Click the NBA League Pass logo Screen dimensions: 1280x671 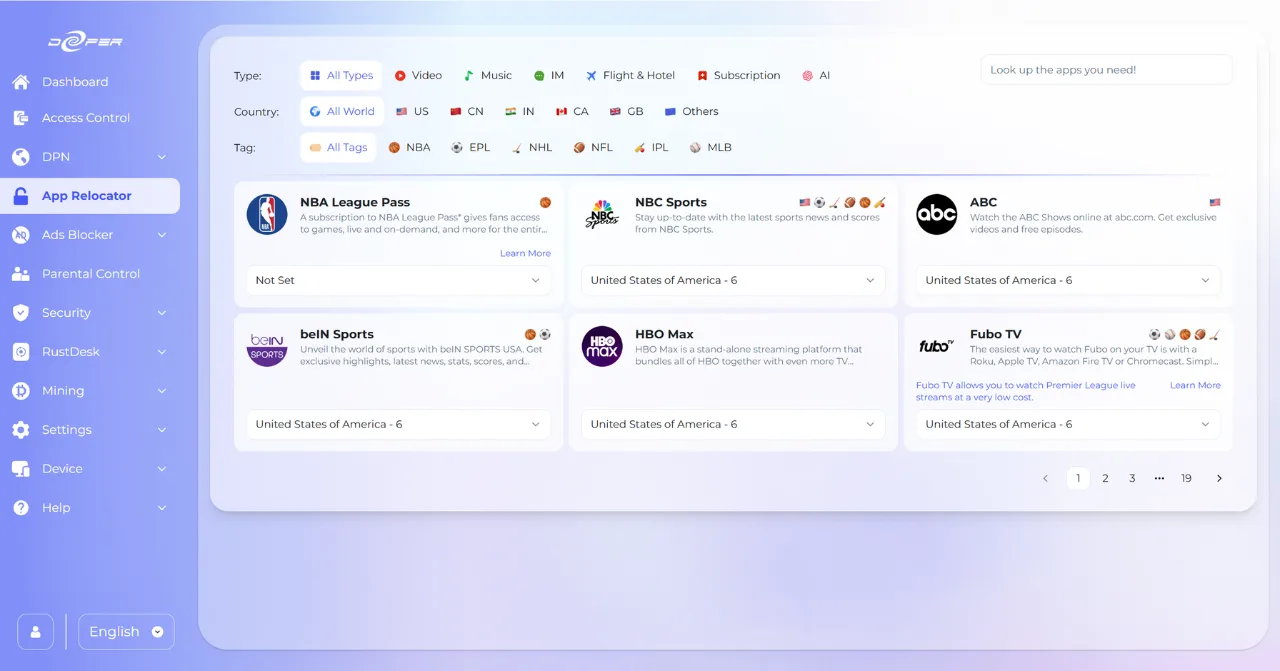[x=267, y=214]
